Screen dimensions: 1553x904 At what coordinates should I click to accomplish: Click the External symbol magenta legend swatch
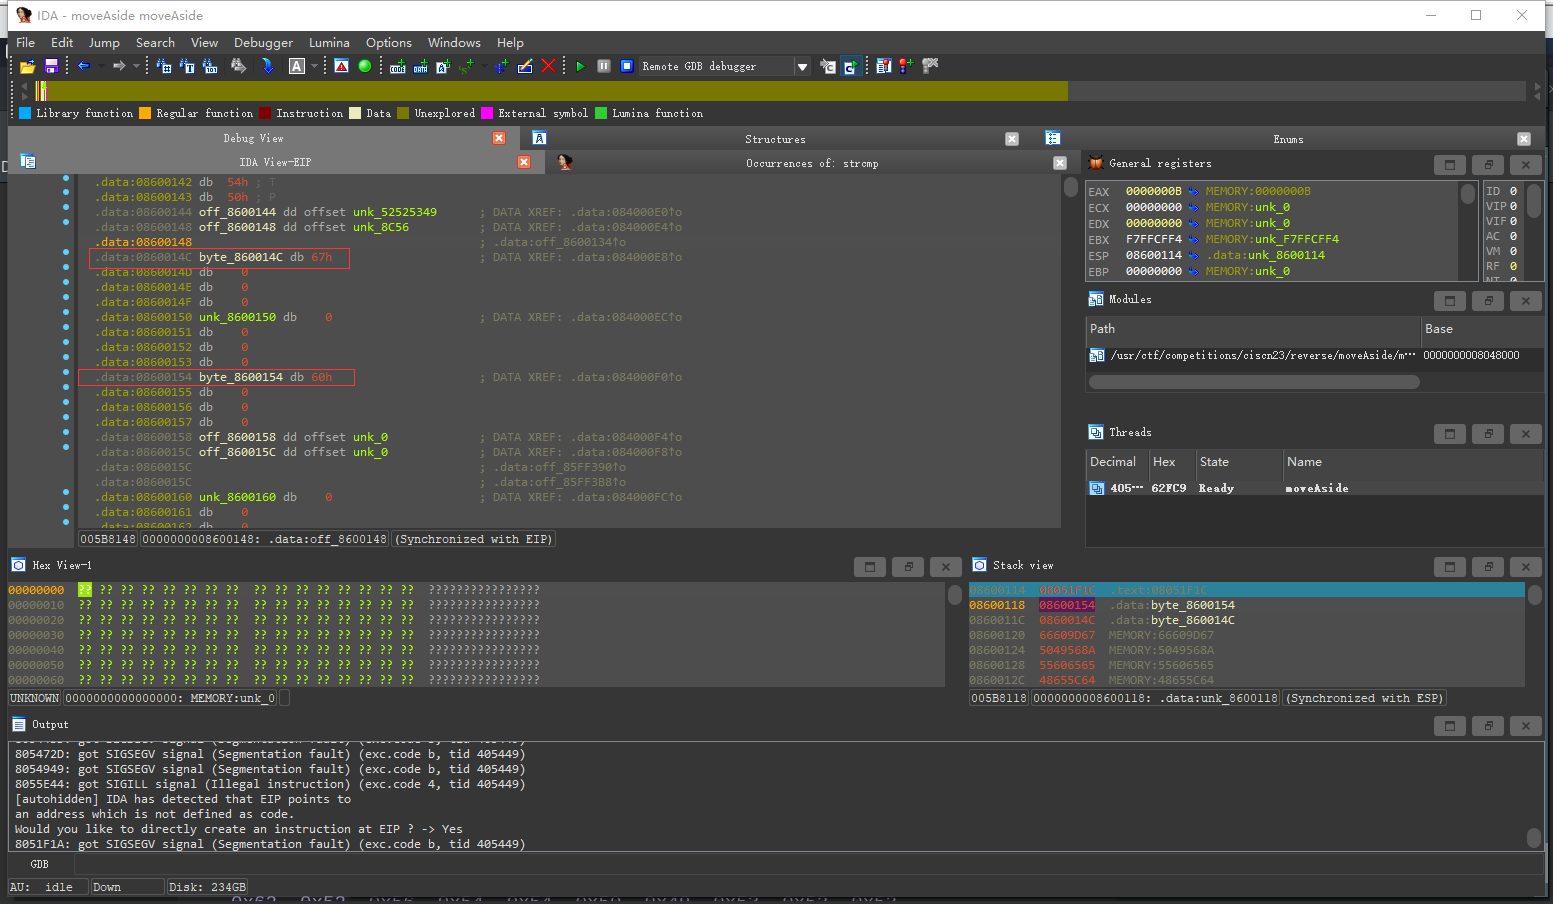click(x=487, y=113)
